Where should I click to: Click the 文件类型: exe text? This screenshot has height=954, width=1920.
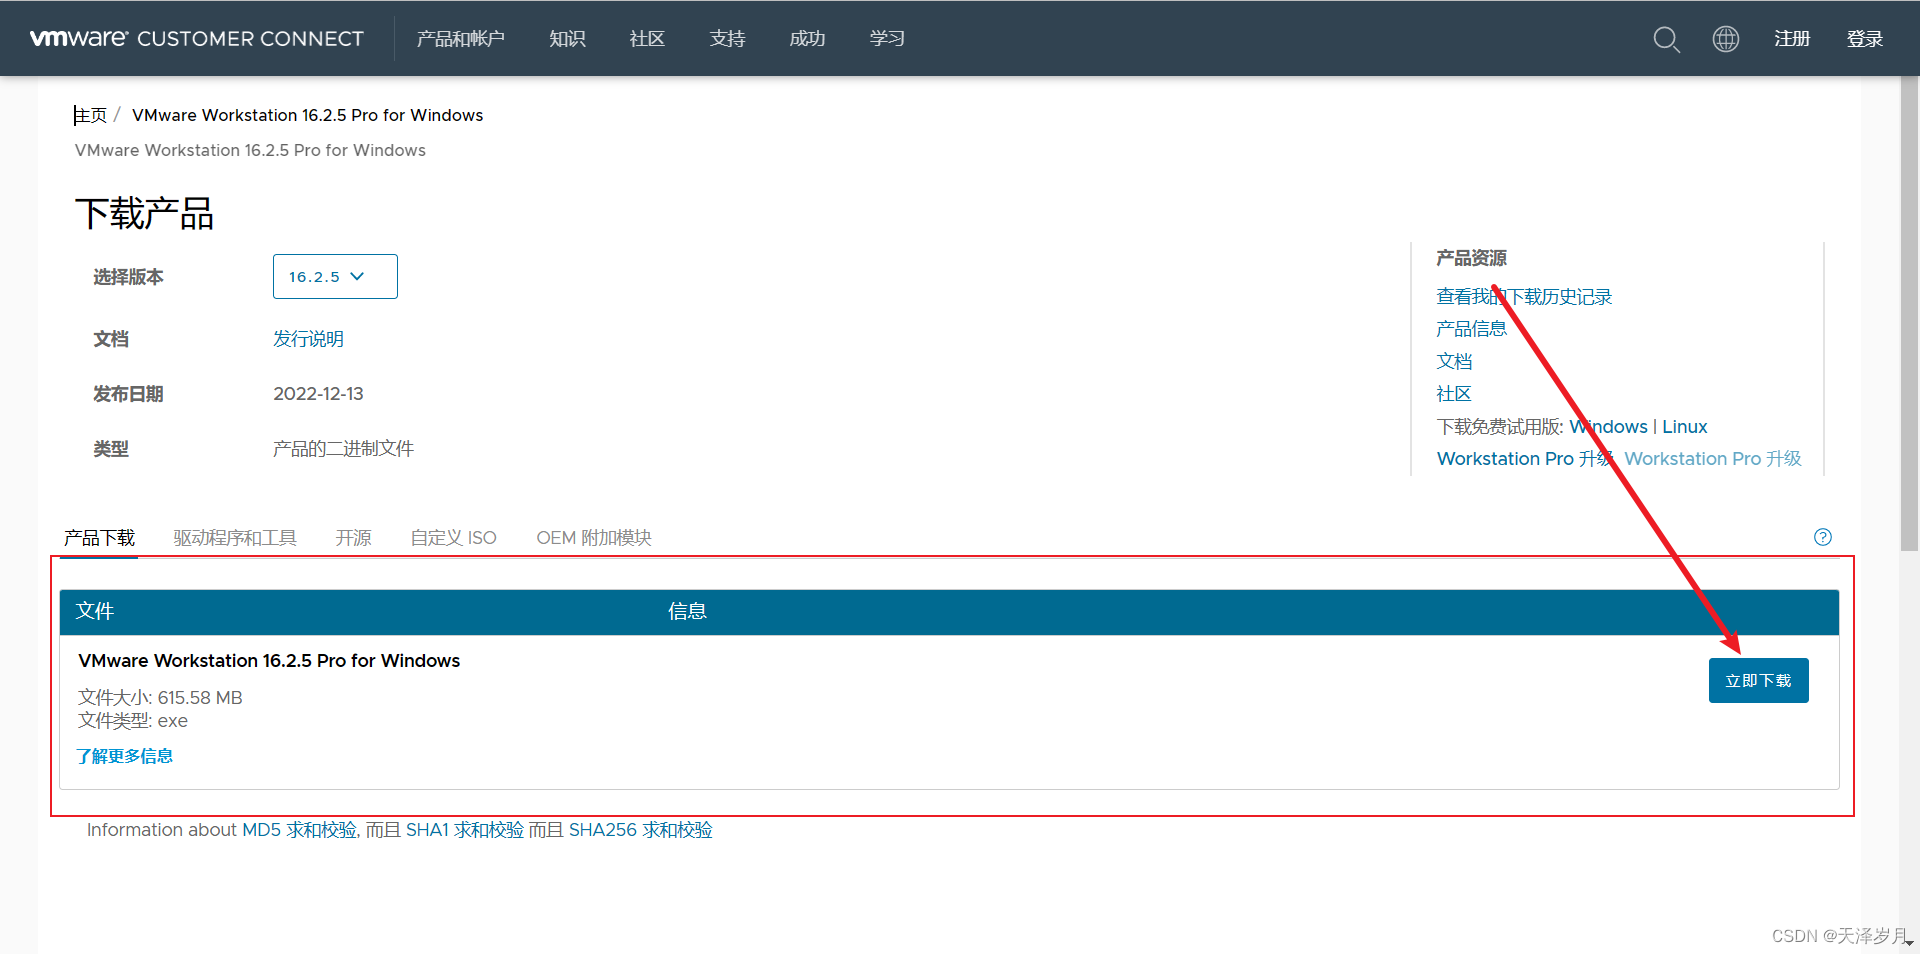click(x=133, y=721)
